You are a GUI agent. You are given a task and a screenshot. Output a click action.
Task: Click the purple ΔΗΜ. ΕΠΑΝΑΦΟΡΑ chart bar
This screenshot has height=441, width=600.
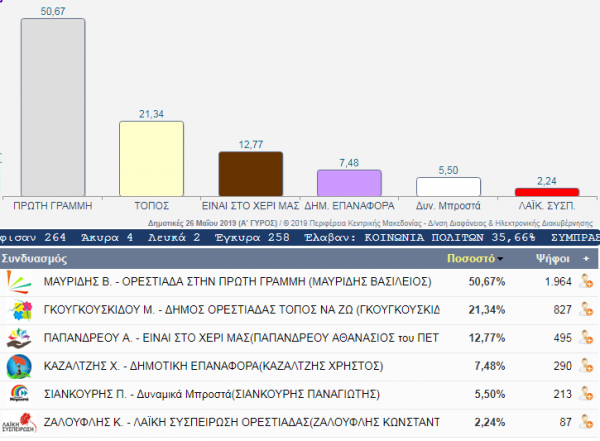349,183
